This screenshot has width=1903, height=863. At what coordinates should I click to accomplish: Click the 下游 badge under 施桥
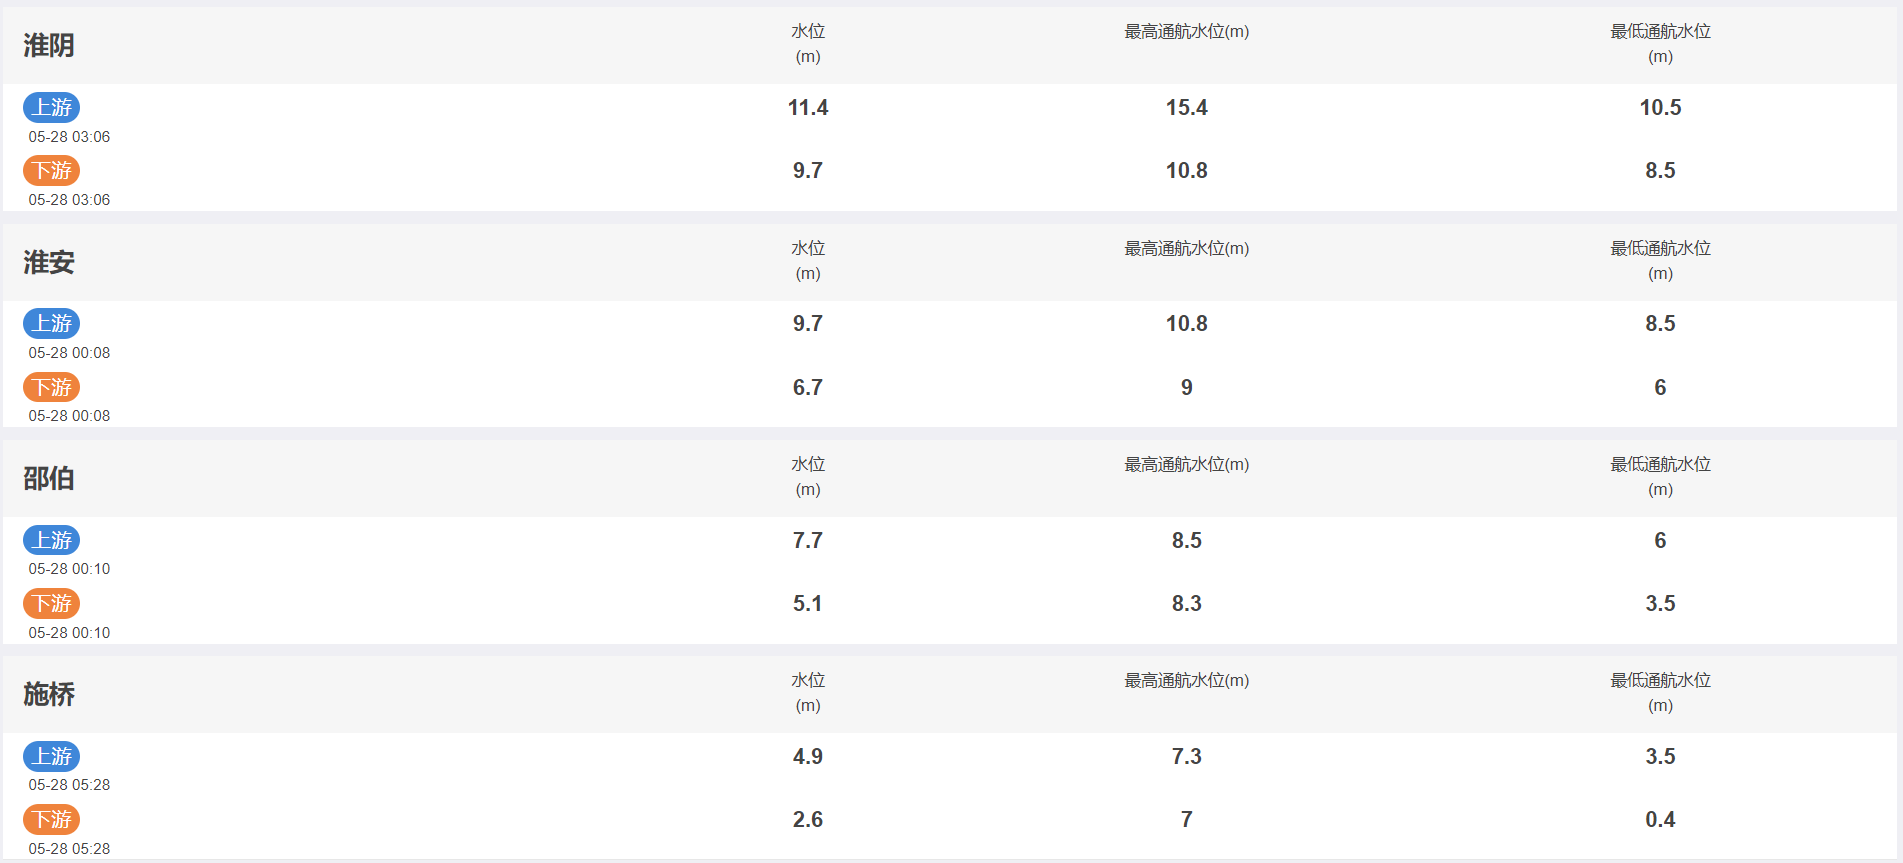point(52,819)
